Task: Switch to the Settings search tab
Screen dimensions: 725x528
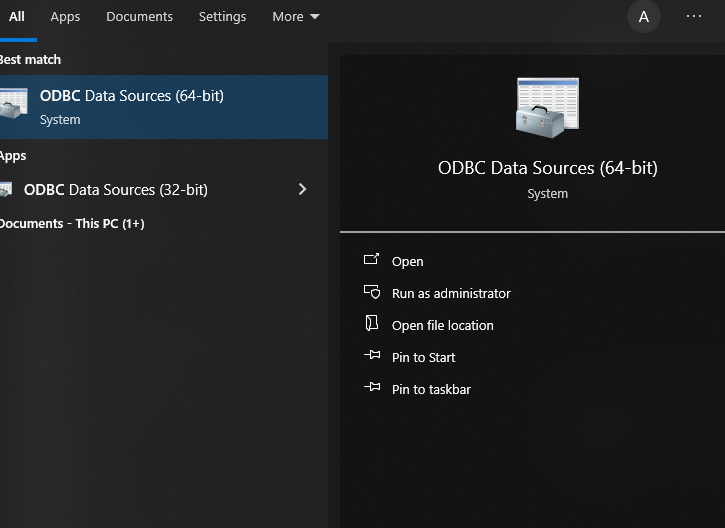Action: (222, 17)
